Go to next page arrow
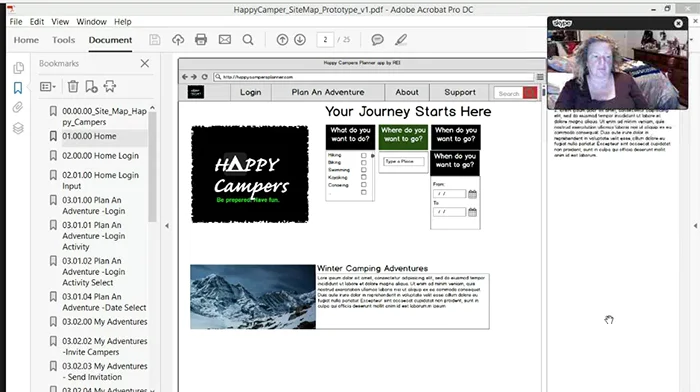This screenshot has height=392, width=700. point(300,40)
